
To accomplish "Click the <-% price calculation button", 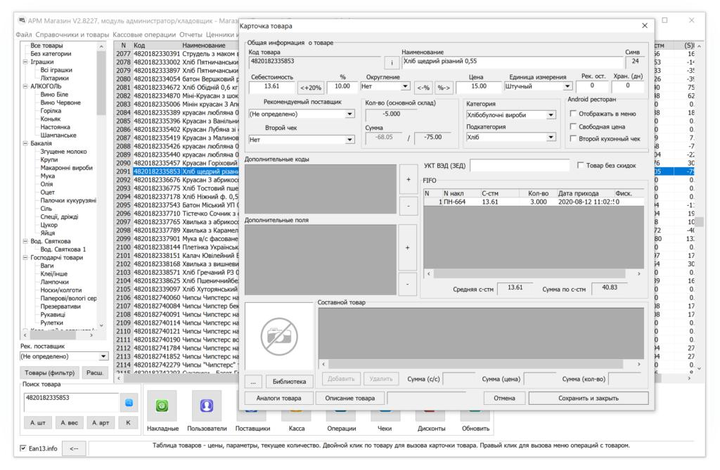I will [x=423, y=87].
